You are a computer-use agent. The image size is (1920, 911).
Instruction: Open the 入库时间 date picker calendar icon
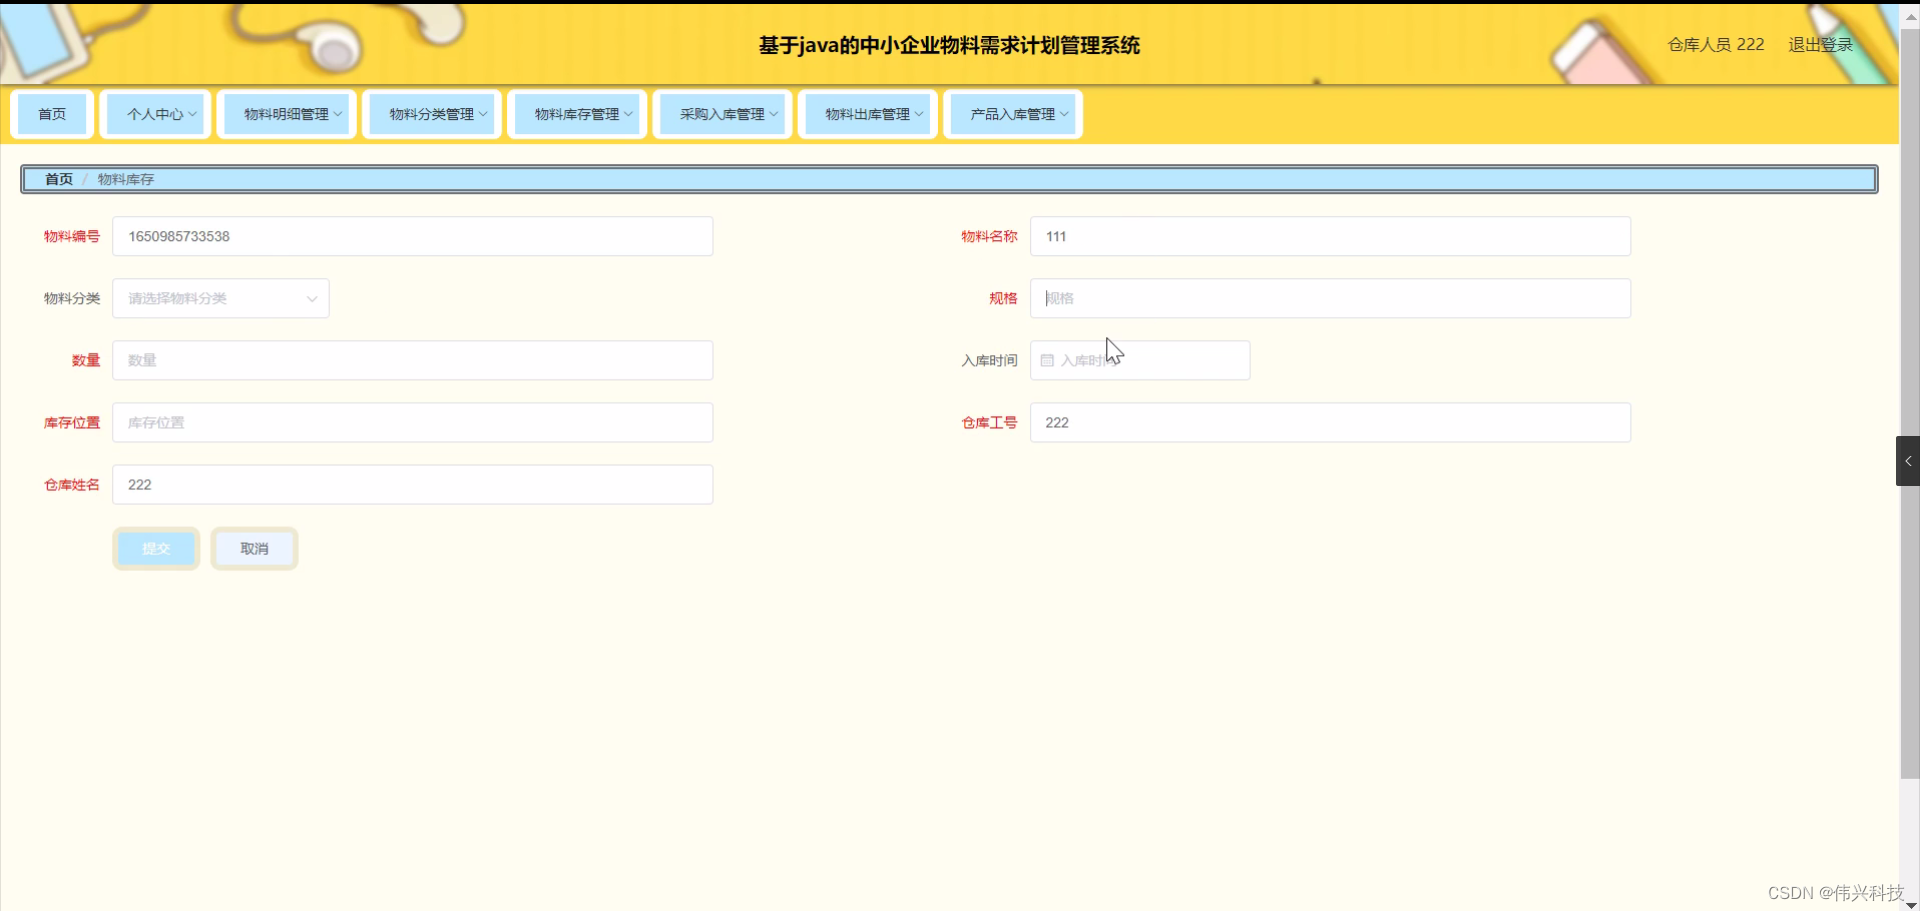click(1047, 359)
